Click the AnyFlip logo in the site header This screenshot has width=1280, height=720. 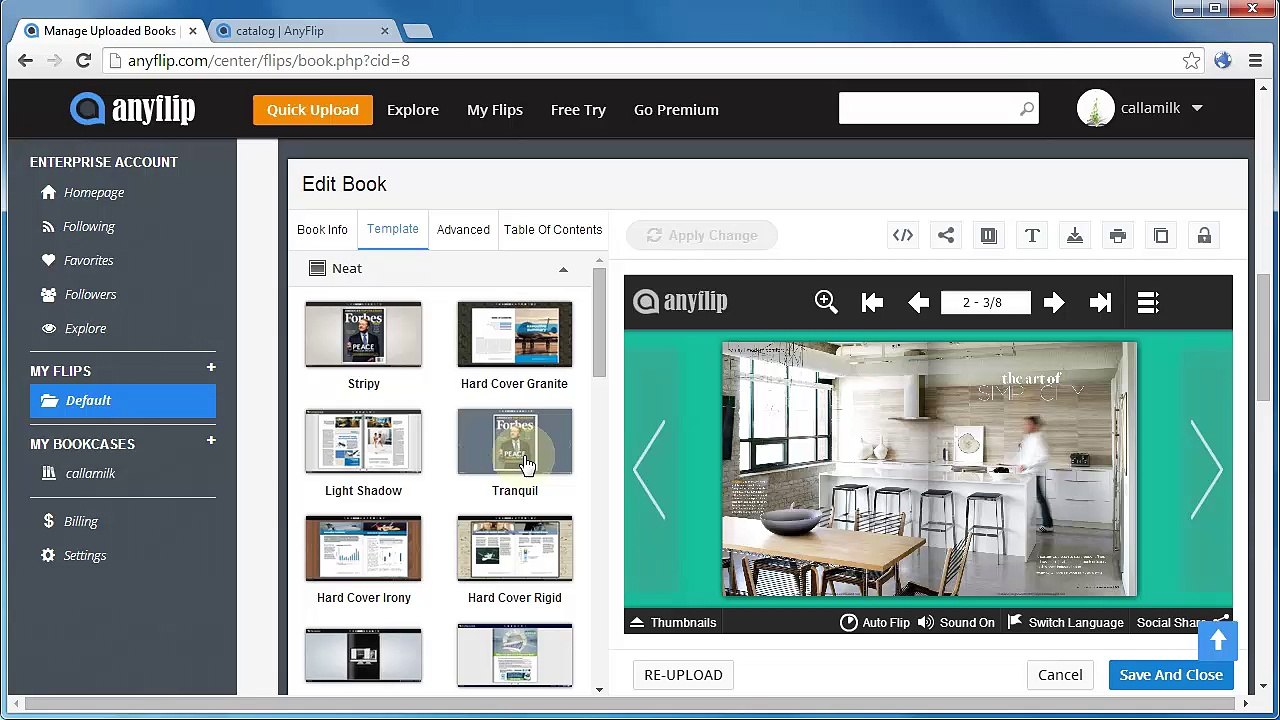pos(132,109)
